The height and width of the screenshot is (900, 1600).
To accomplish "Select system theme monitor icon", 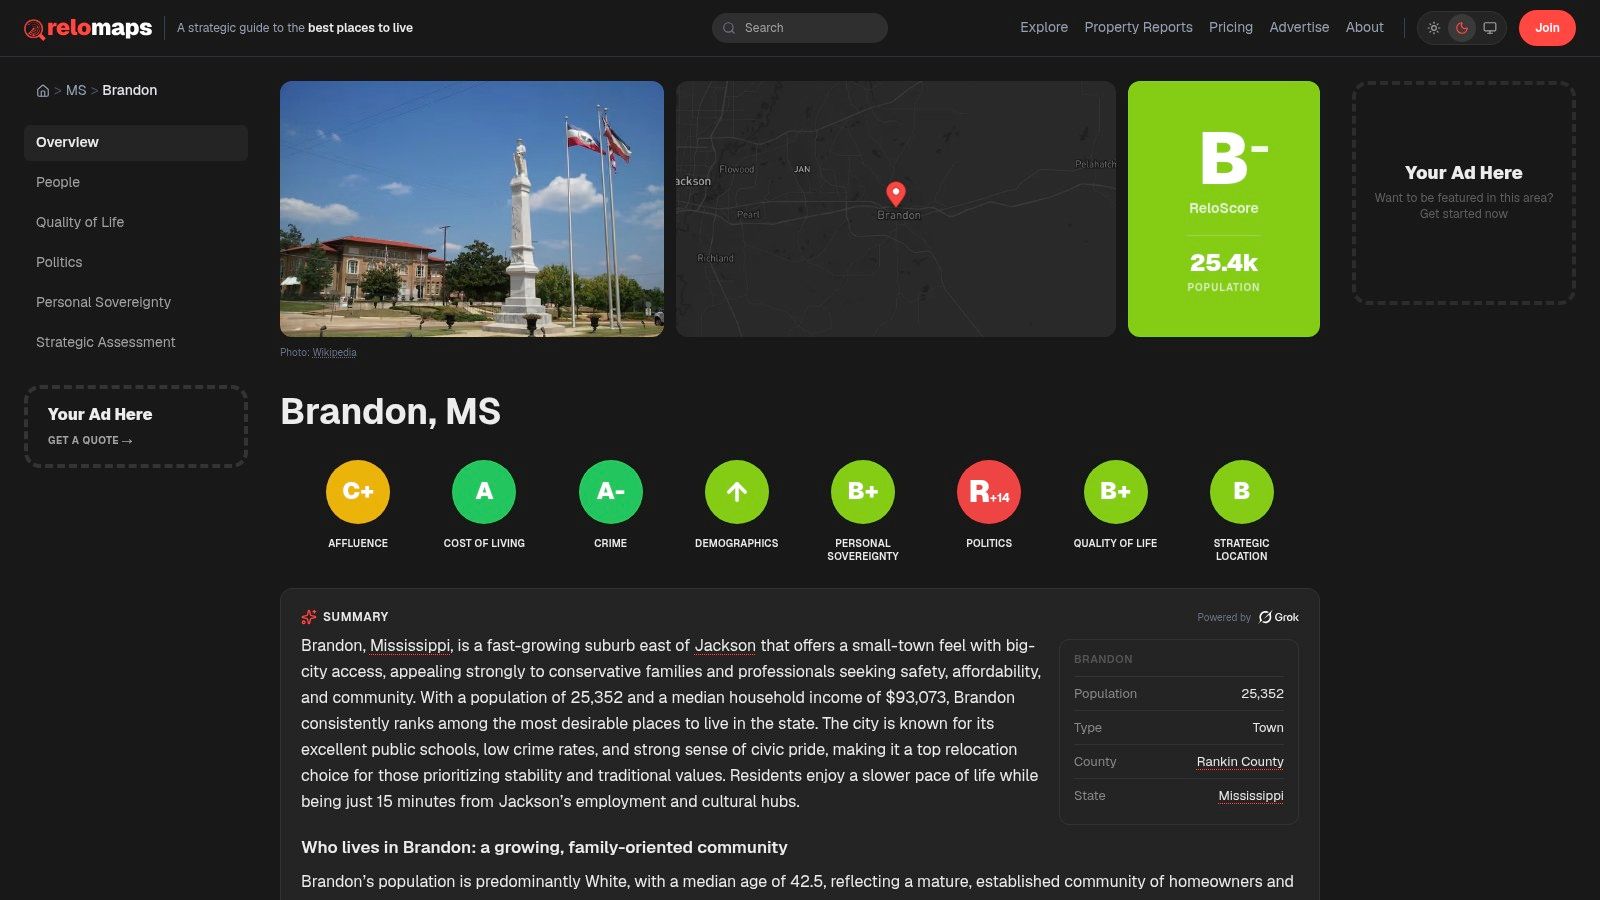I will pos(1490,28).
